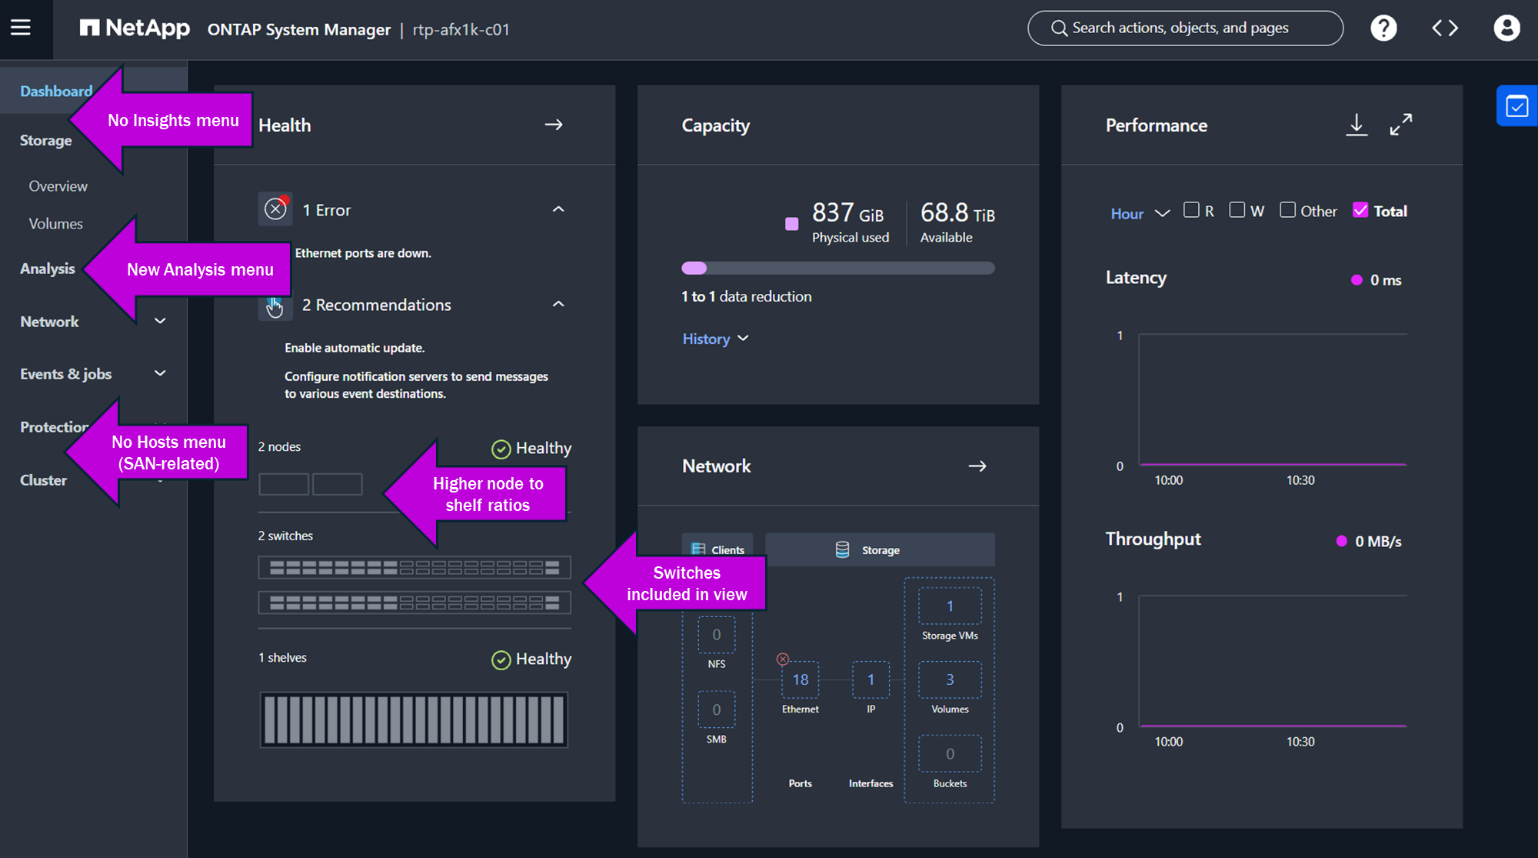Expand the capacity History section
Screen dimensions: 1538x858
(715, 339)
